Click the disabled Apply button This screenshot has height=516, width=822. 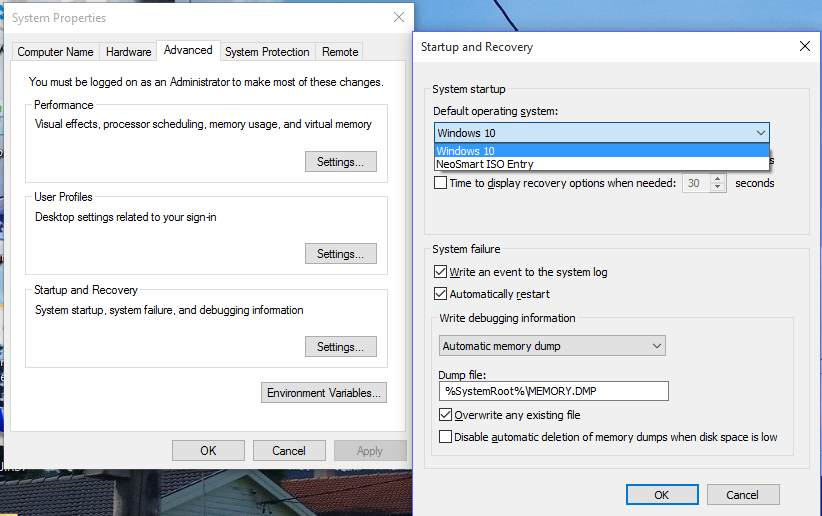click(x=370, y=450)
